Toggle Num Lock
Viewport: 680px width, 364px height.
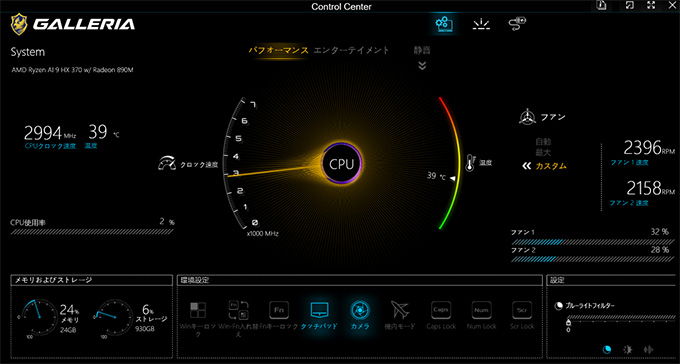point(481,316)
